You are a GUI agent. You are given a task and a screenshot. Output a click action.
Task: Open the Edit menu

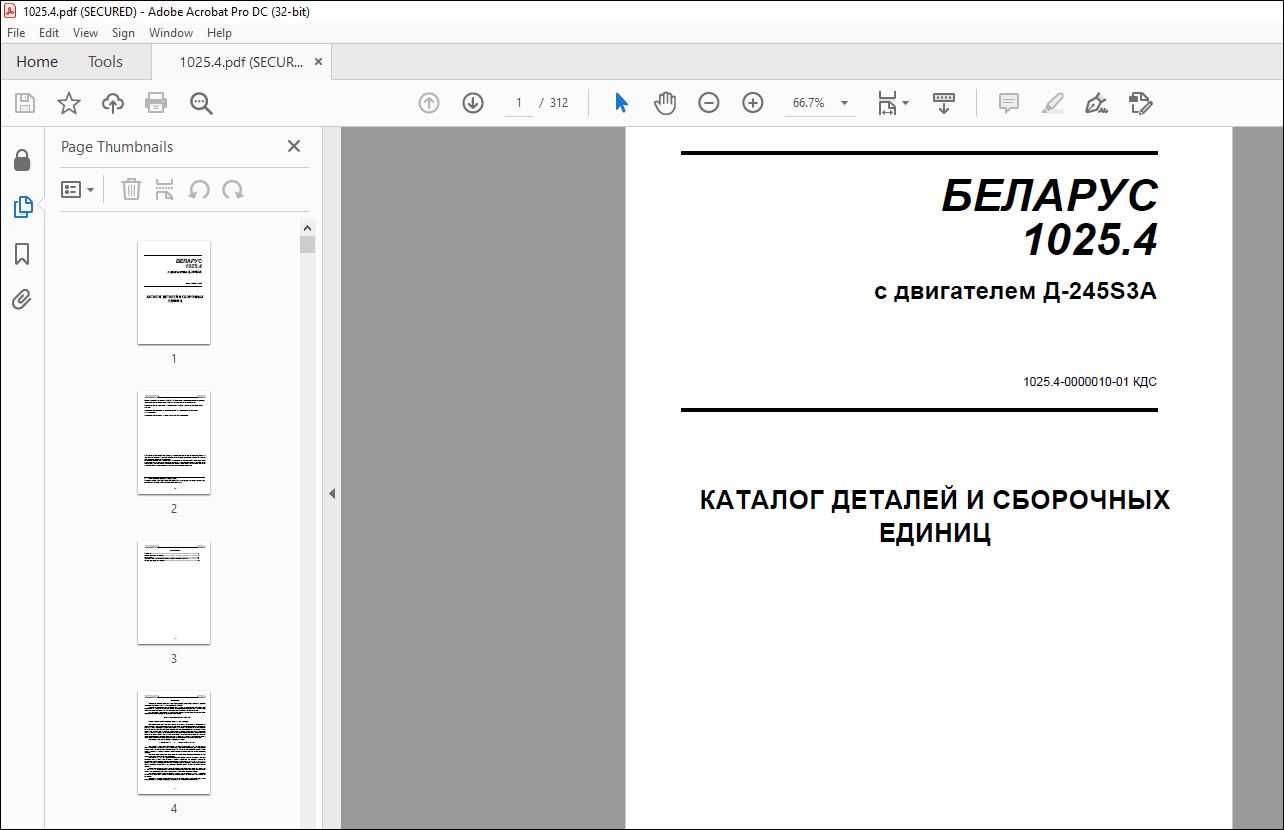[49, 33]
